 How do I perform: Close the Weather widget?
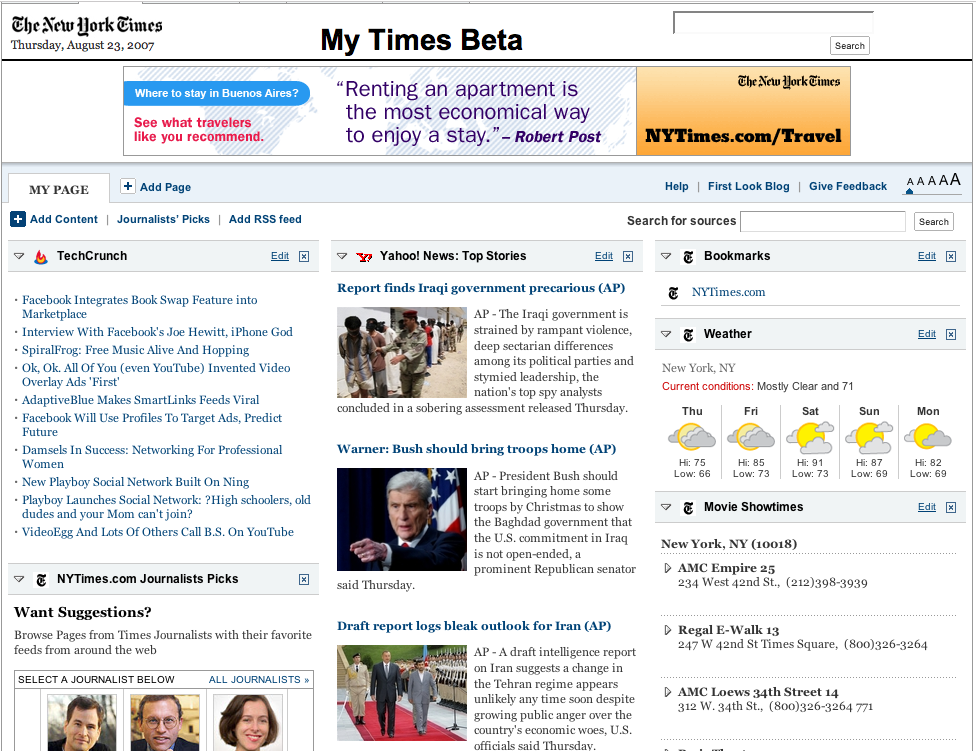click(x=951, y=334)
